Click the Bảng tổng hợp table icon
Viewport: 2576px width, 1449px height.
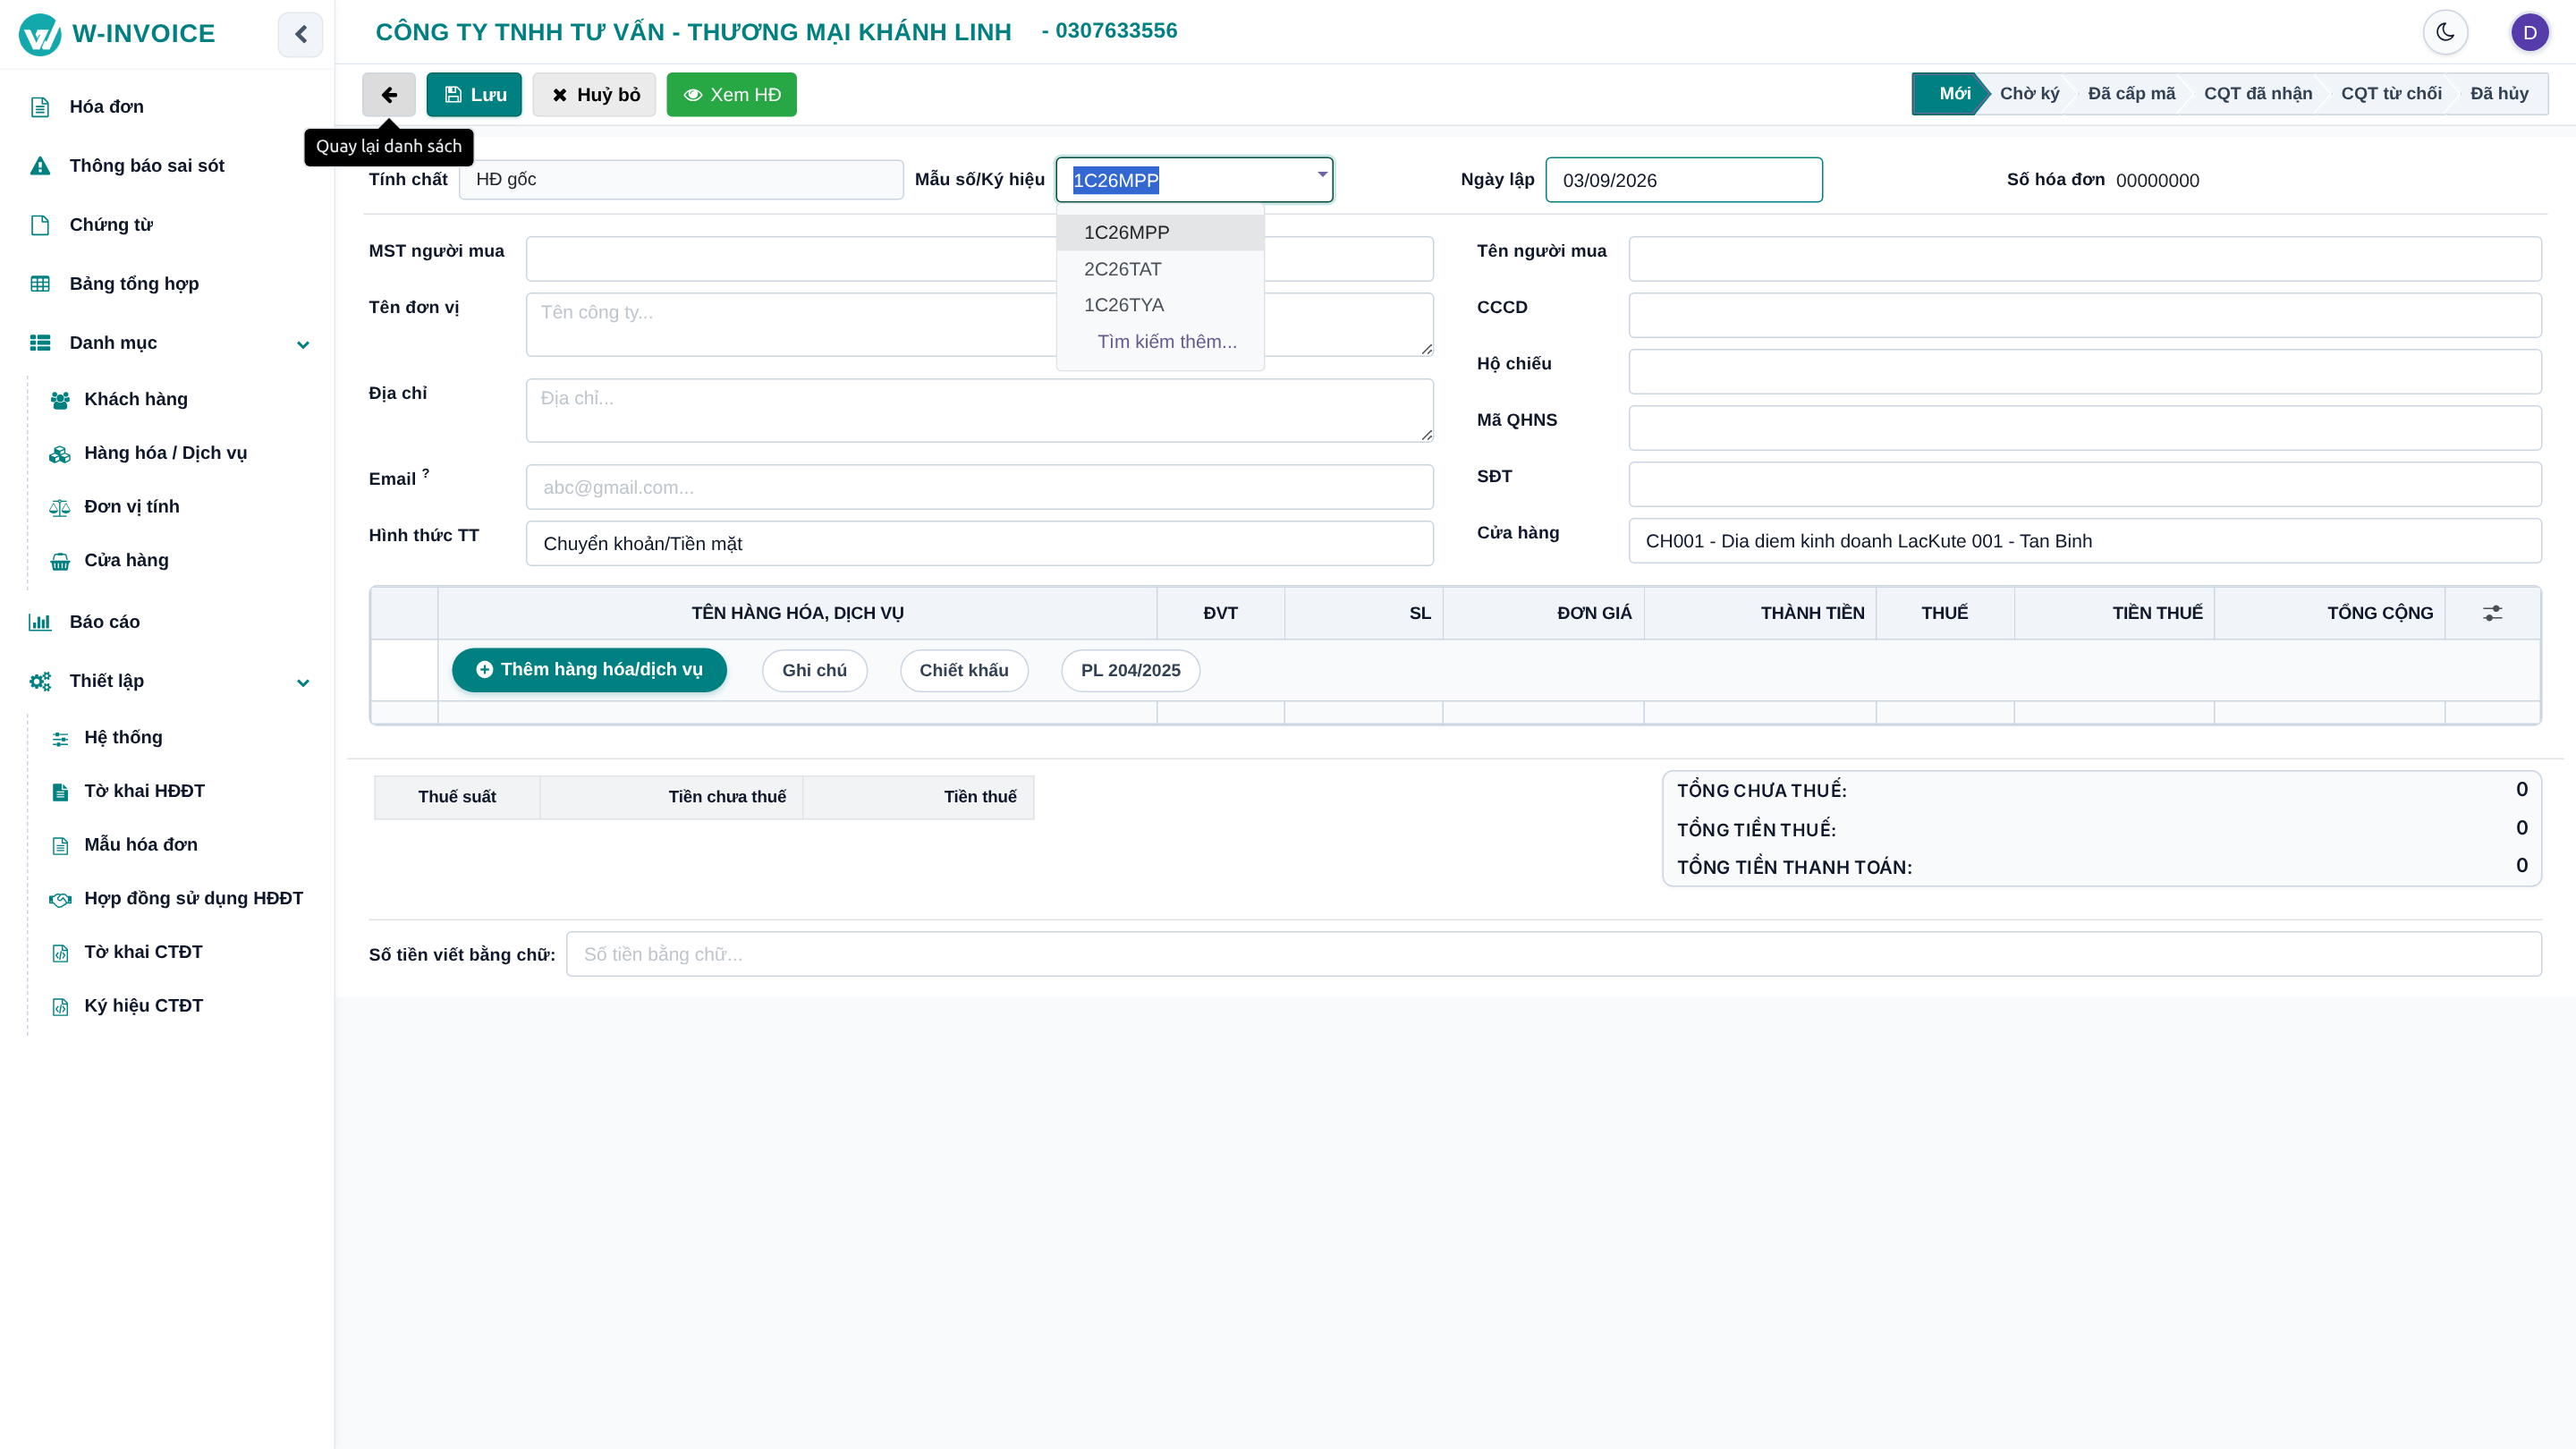click(x=40, y=284)
